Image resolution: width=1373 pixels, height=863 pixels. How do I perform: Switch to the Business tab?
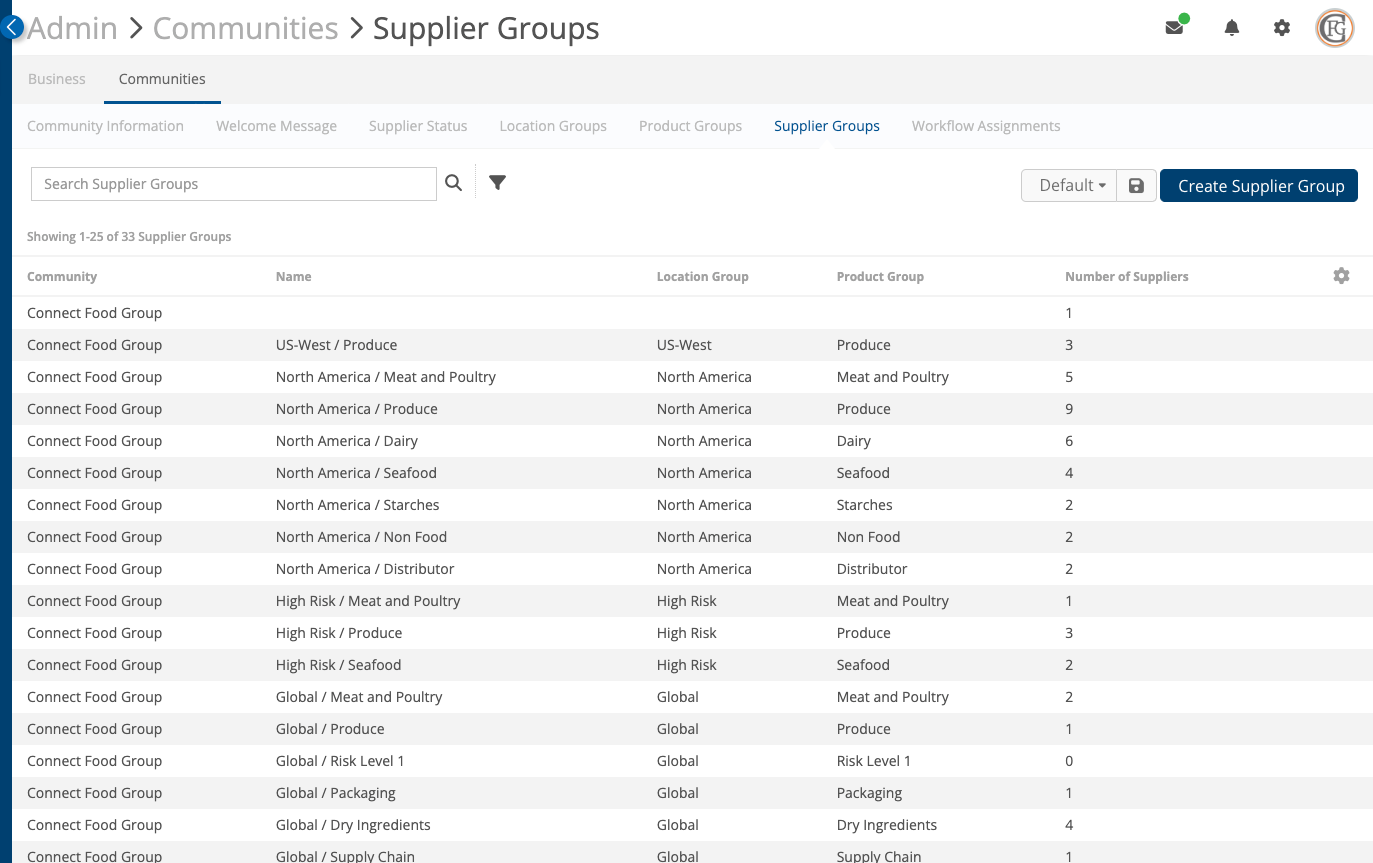(x=57, y=79)
